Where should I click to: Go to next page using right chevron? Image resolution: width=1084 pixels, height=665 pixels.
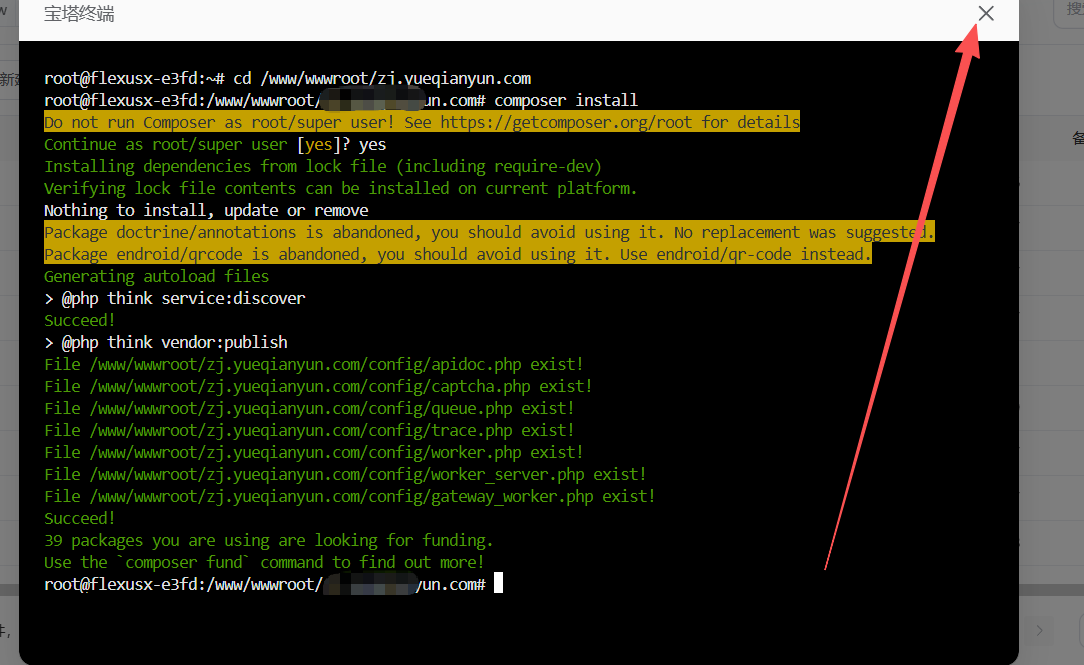tap(1040, 630)
